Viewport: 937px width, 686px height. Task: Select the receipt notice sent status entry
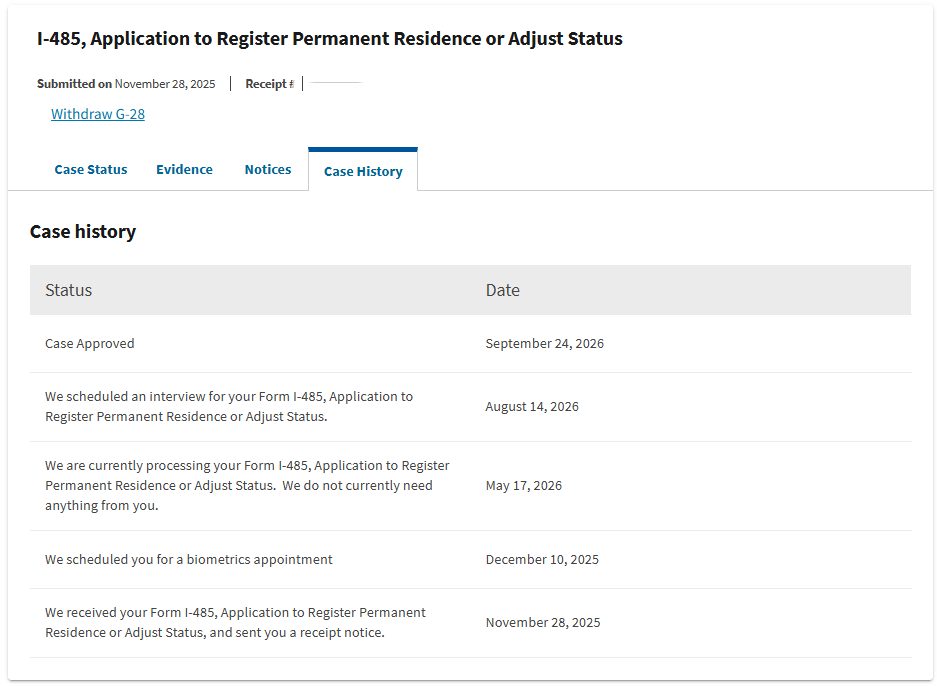coord(235,623)
